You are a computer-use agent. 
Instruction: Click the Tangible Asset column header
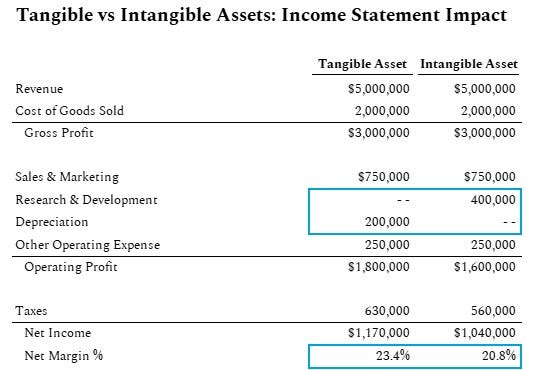point(362,64)
